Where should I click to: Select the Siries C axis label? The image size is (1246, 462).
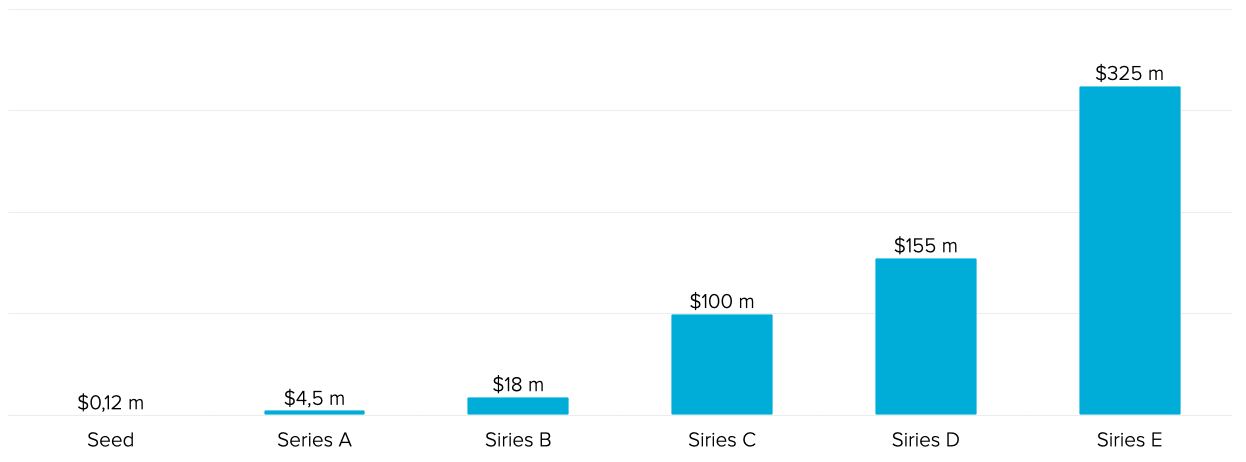click(722, 440)
